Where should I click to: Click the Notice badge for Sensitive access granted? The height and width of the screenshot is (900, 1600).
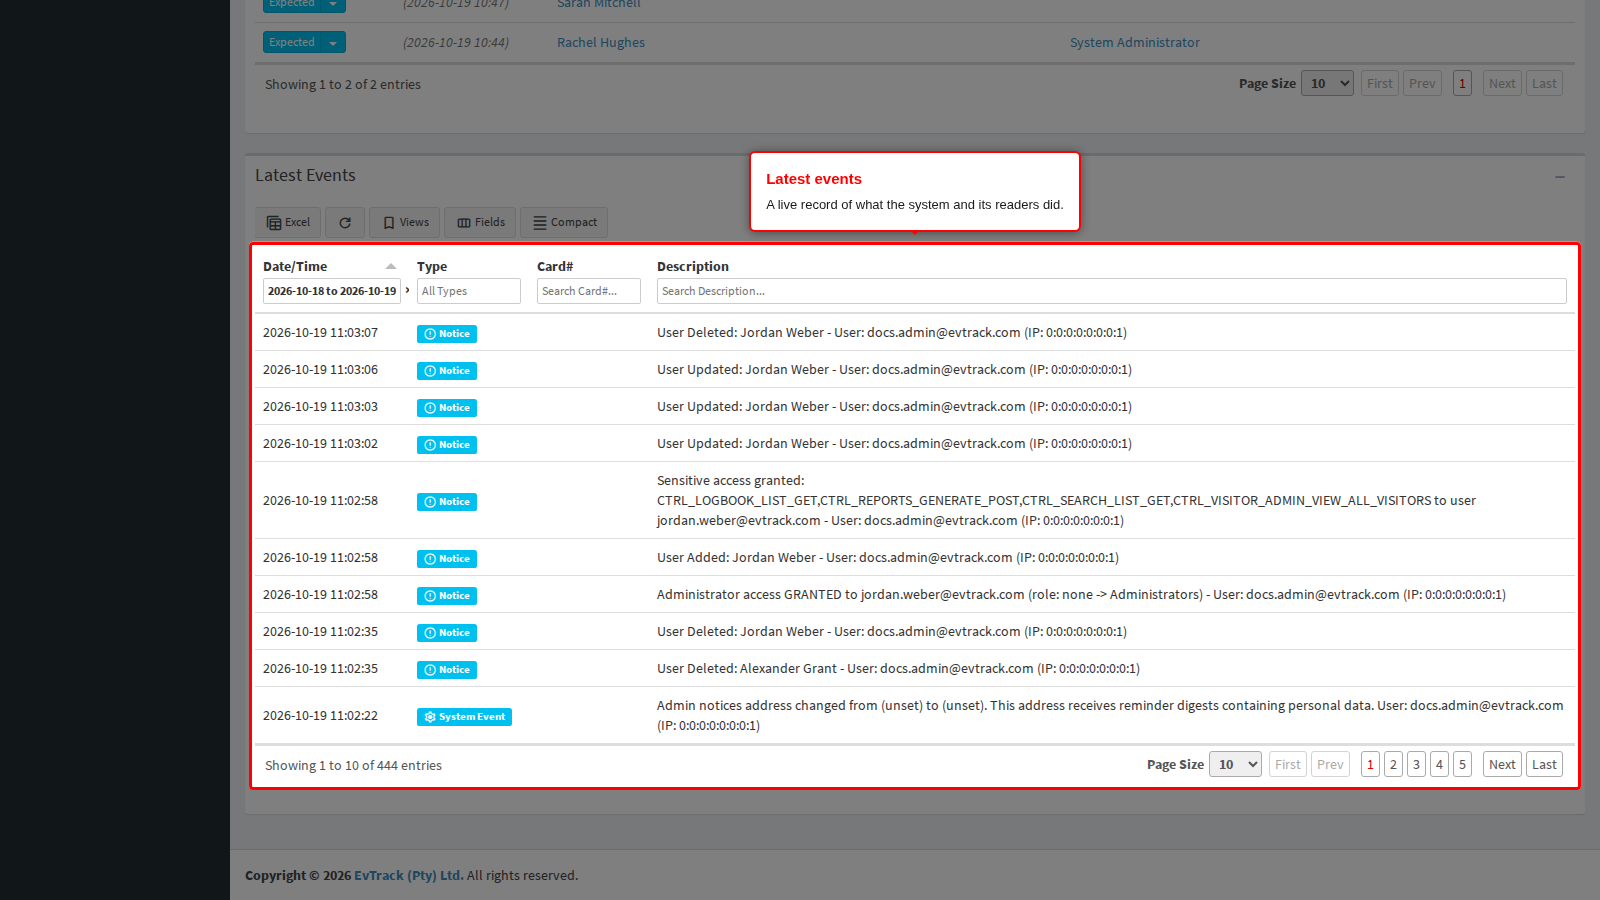[447, 502]
